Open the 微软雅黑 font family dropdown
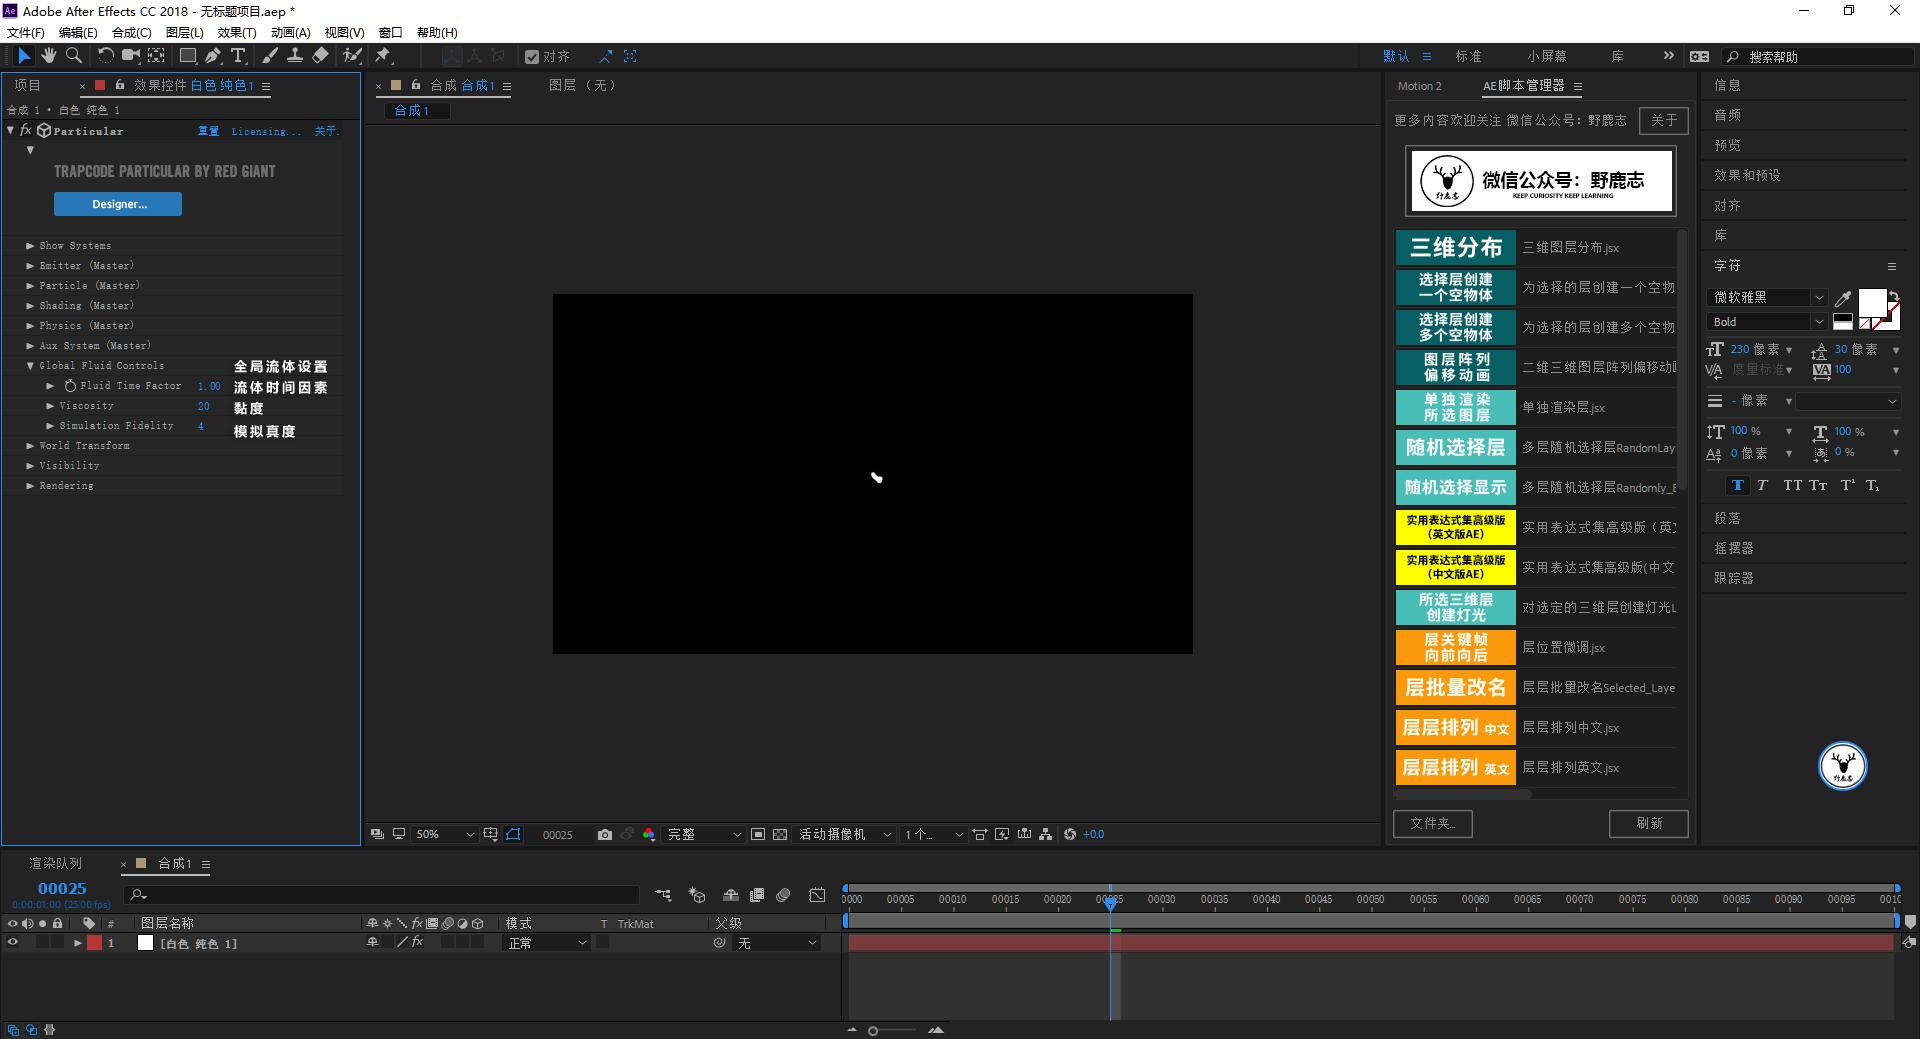1920x1039 pixels. click(x=1768, y=297)
